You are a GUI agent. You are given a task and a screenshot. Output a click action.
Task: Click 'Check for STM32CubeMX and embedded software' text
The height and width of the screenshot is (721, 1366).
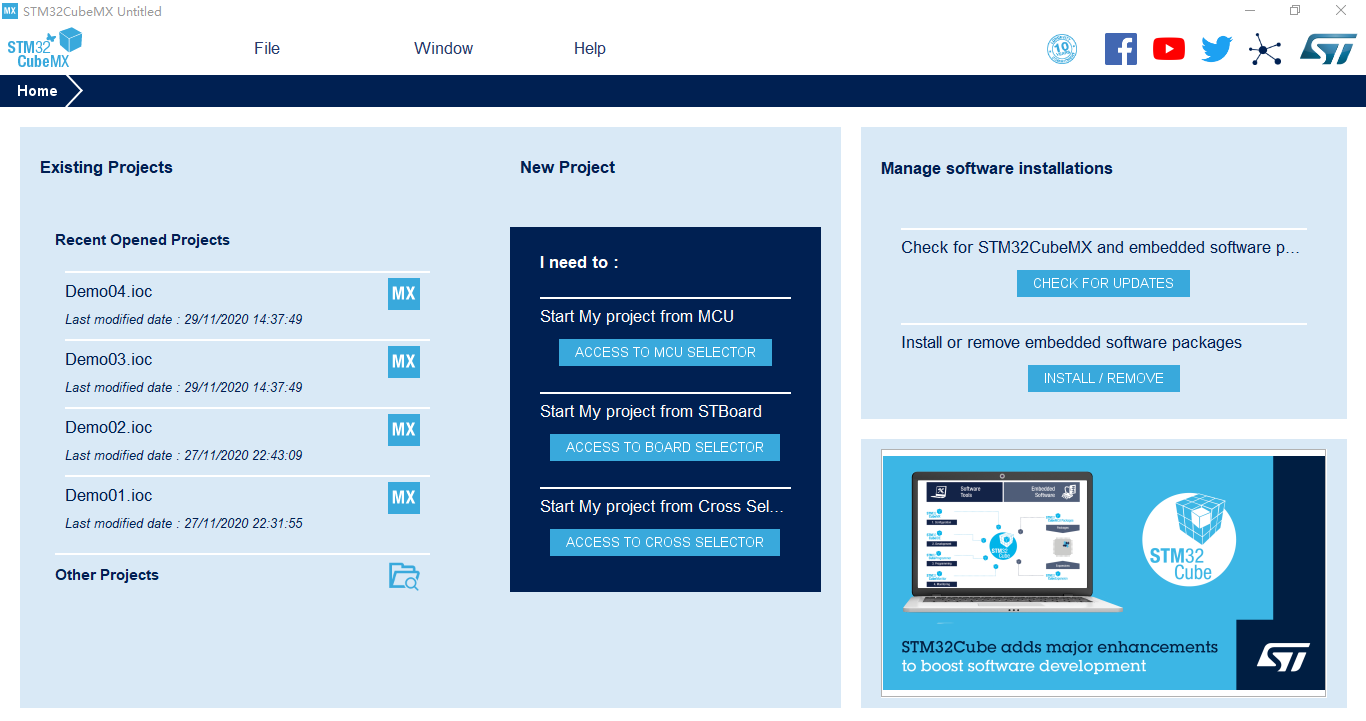[x=1100, y=247]
